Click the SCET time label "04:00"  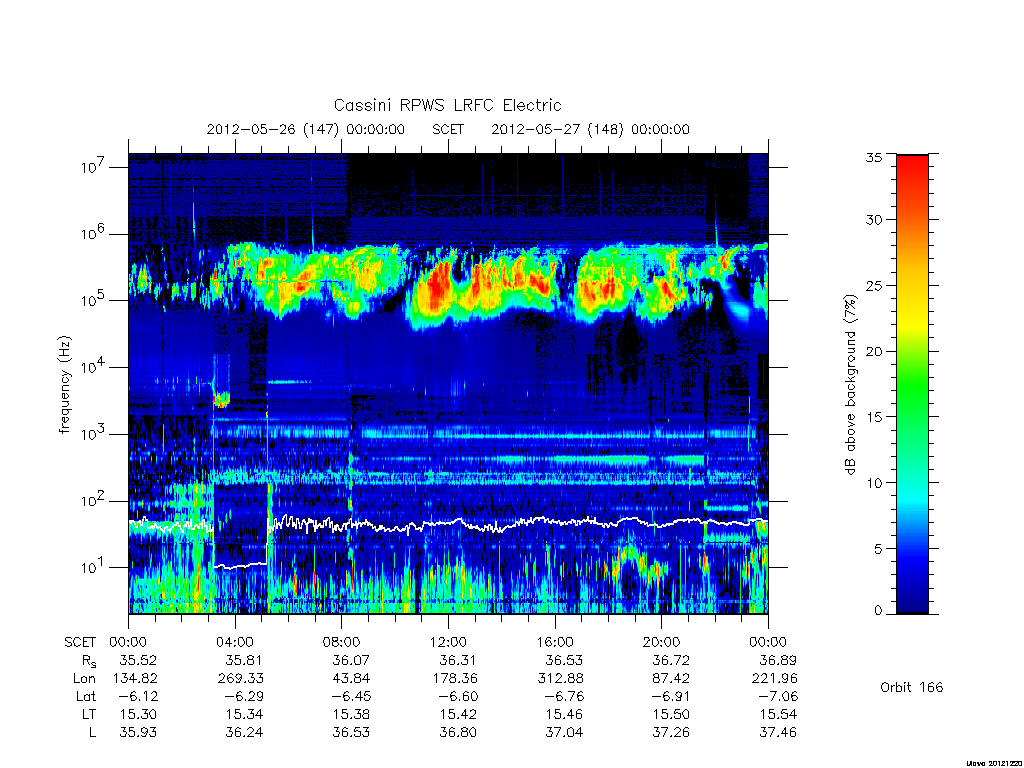click(235, 642)
